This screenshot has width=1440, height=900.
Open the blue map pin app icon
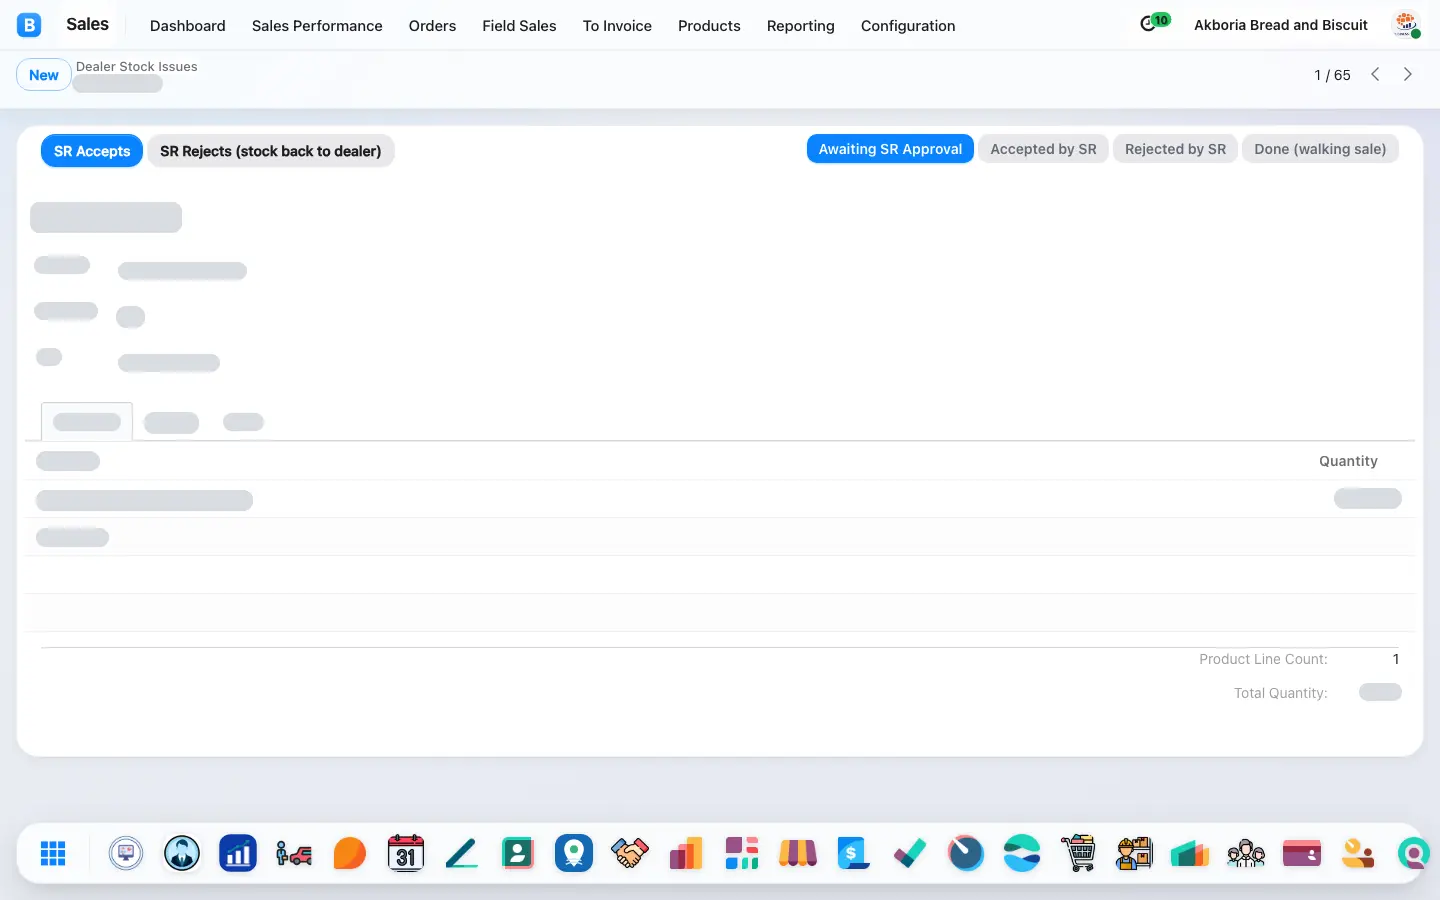click(x=574, y=853)
